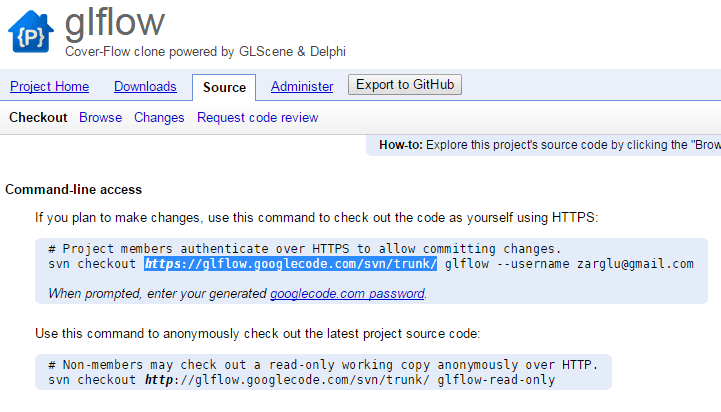
Task: Click Request code review link
Action: click(x=258, y=118)
